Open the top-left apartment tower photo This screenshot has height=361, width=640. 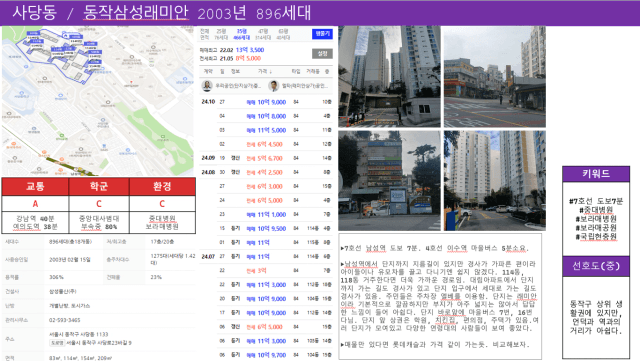[389, 76]
